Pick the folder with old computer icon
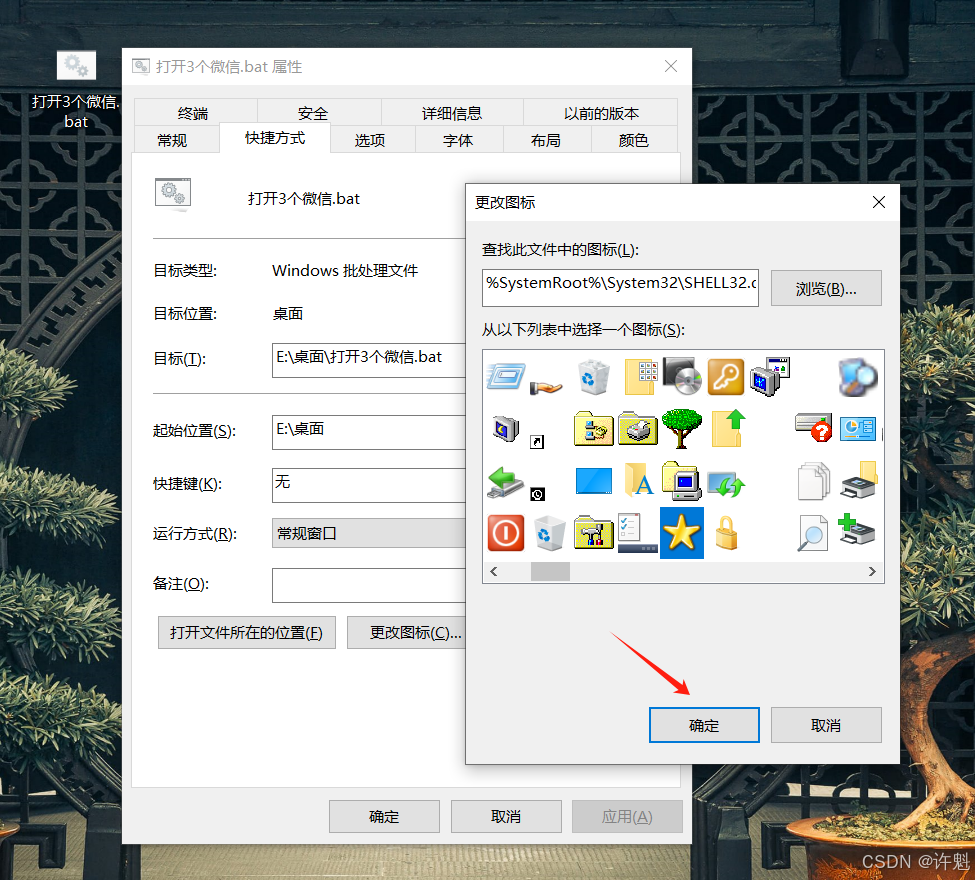975x880 pixels. pos(682,481)
